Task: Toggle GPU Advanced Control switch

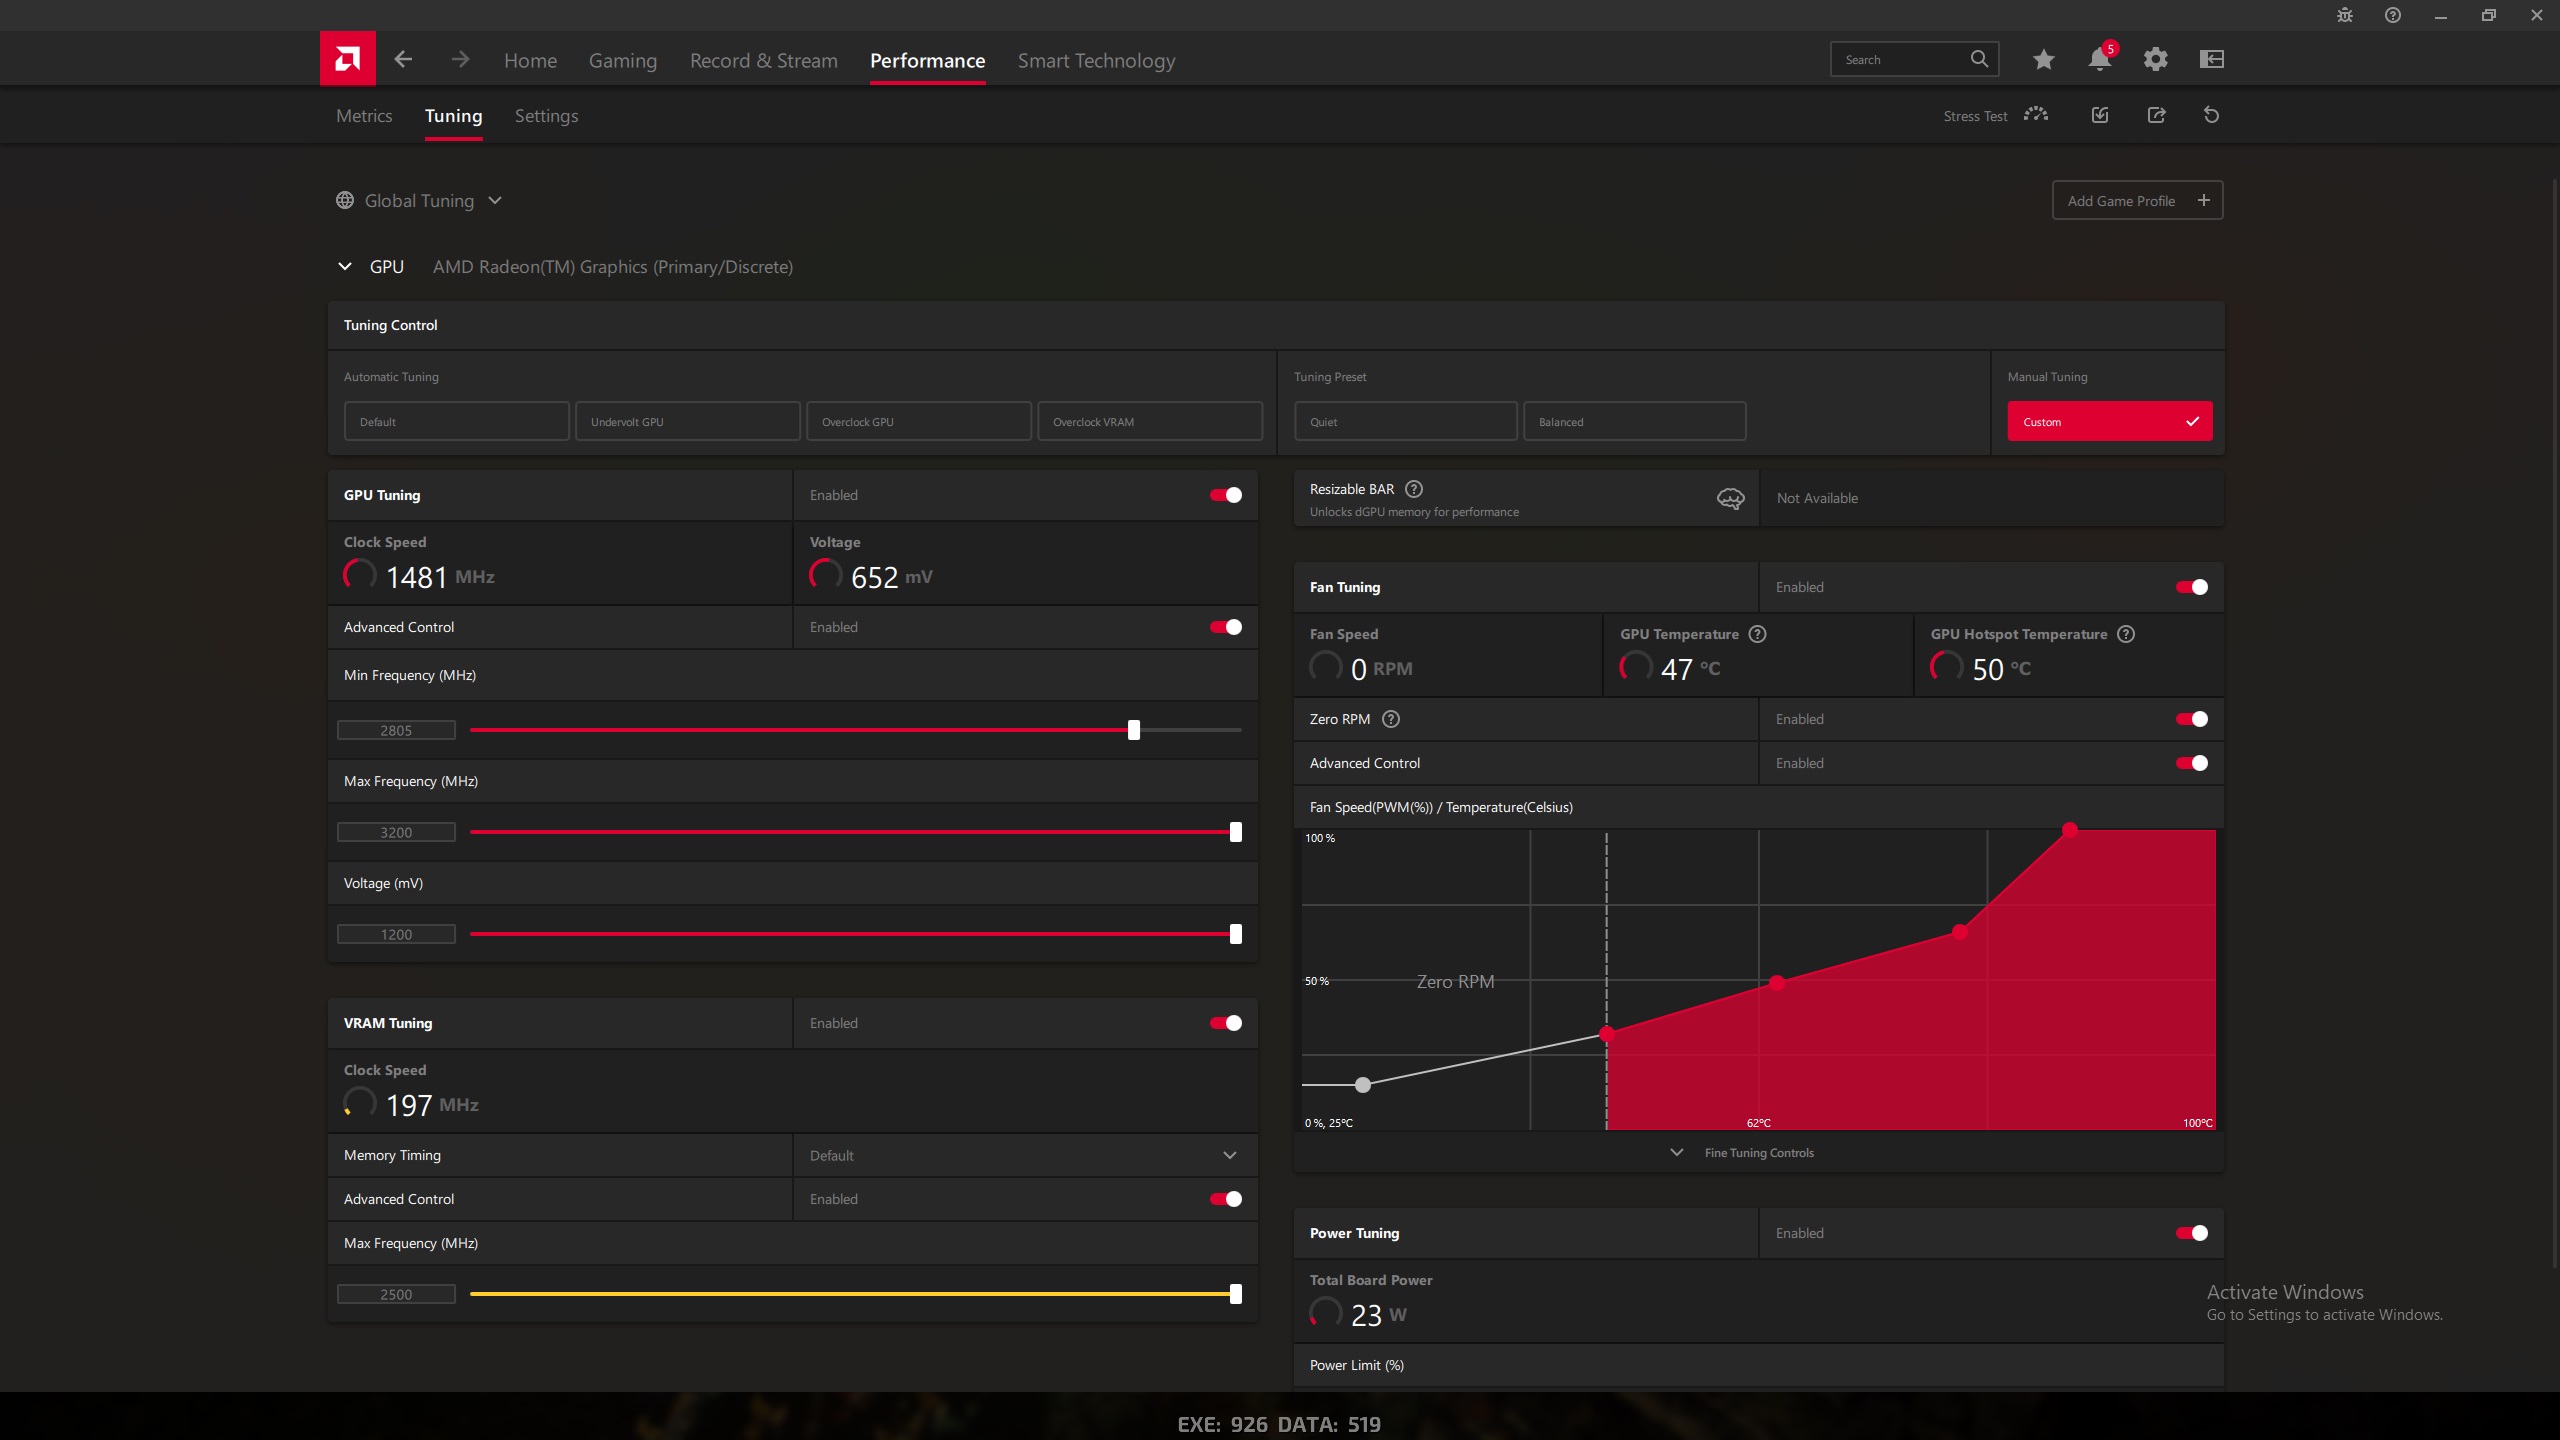Action: pos(1226,627)
